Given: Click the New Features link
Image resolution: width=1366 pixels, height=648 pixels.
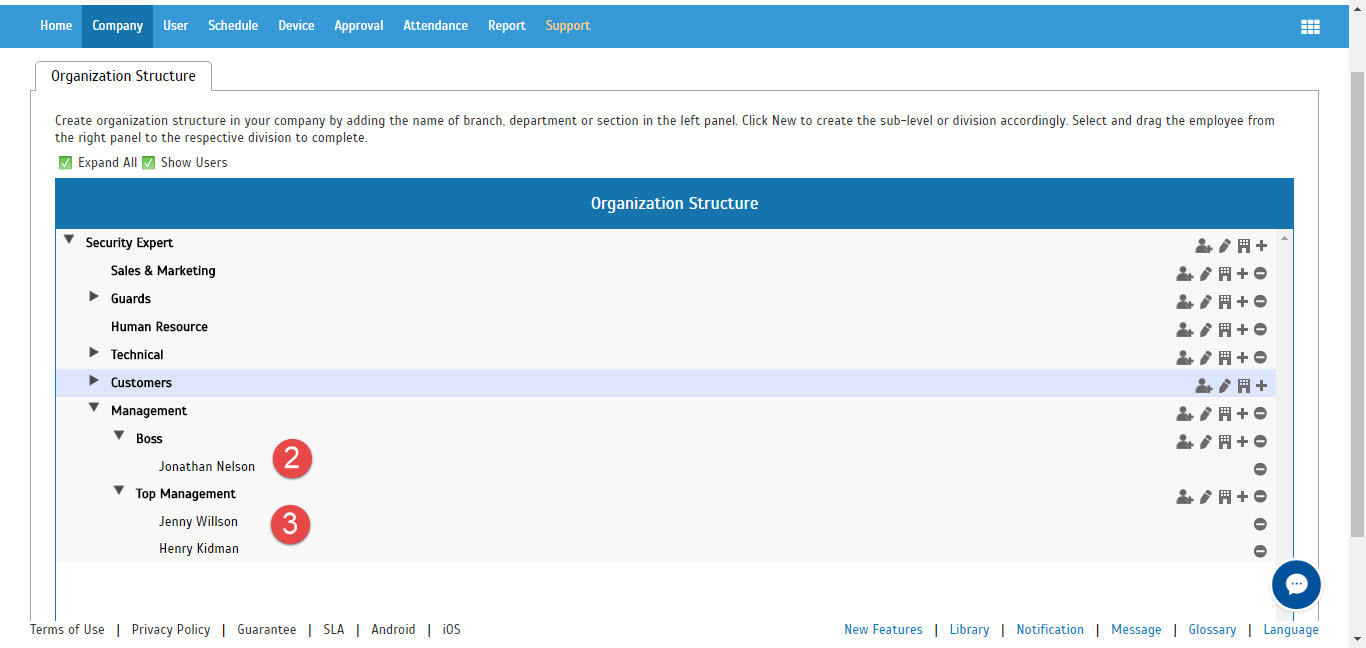Looking at the screenshot, I should click(x=883, y=629).
